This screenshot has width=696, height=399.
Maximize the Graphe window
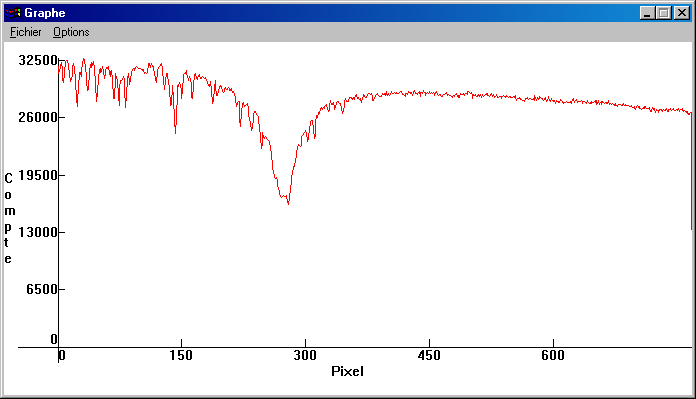664,13
